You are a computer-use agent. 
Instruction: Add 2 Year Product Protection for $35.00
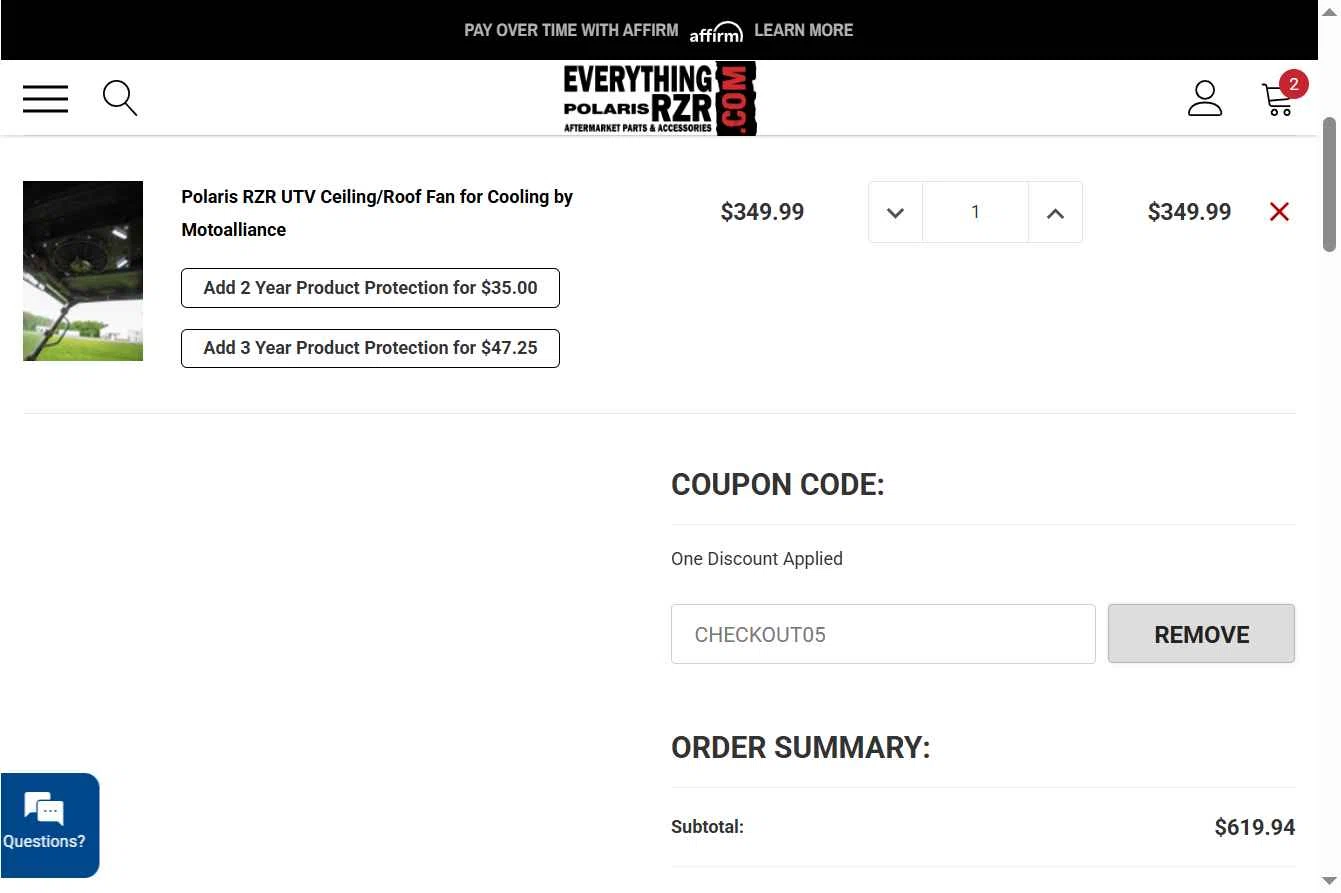370,288
